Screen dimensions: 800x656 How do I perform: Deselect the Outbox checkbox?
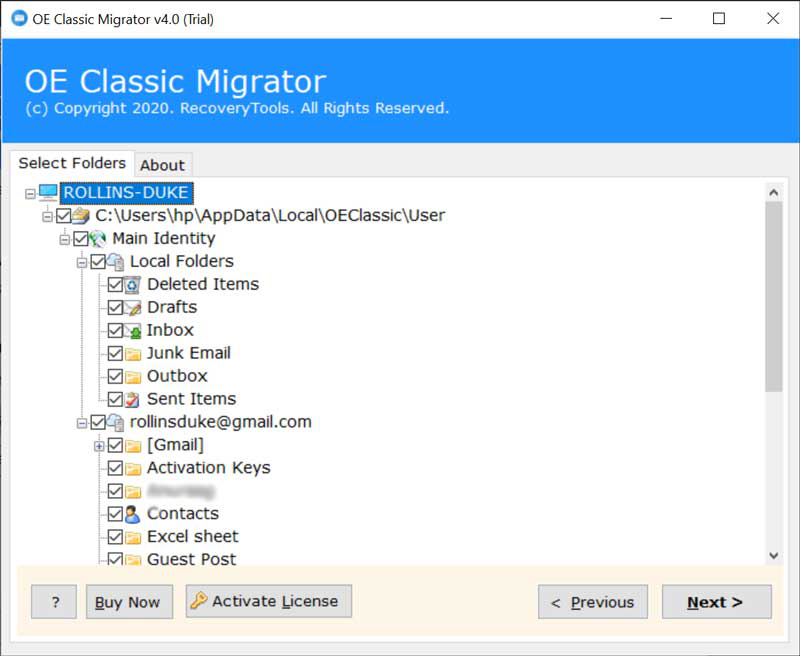[x=115, y=376]
